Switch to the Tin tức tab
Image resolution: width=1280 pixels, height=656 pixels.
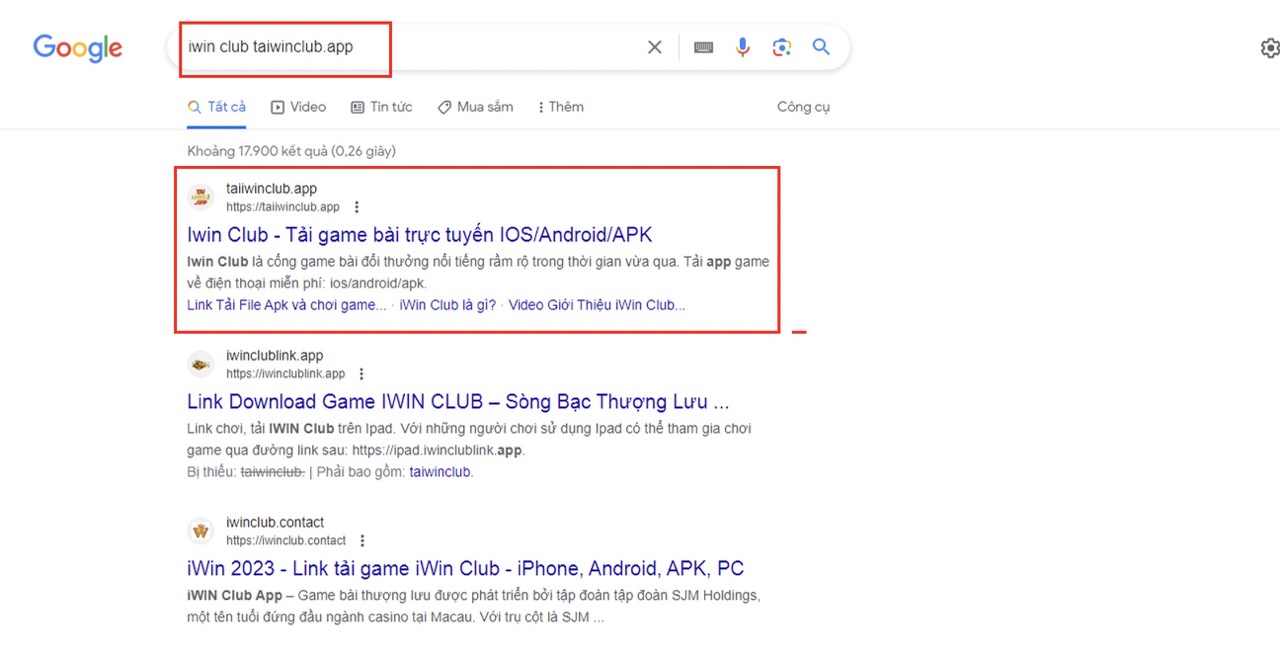pyautogui.click(x=381, y=107)
